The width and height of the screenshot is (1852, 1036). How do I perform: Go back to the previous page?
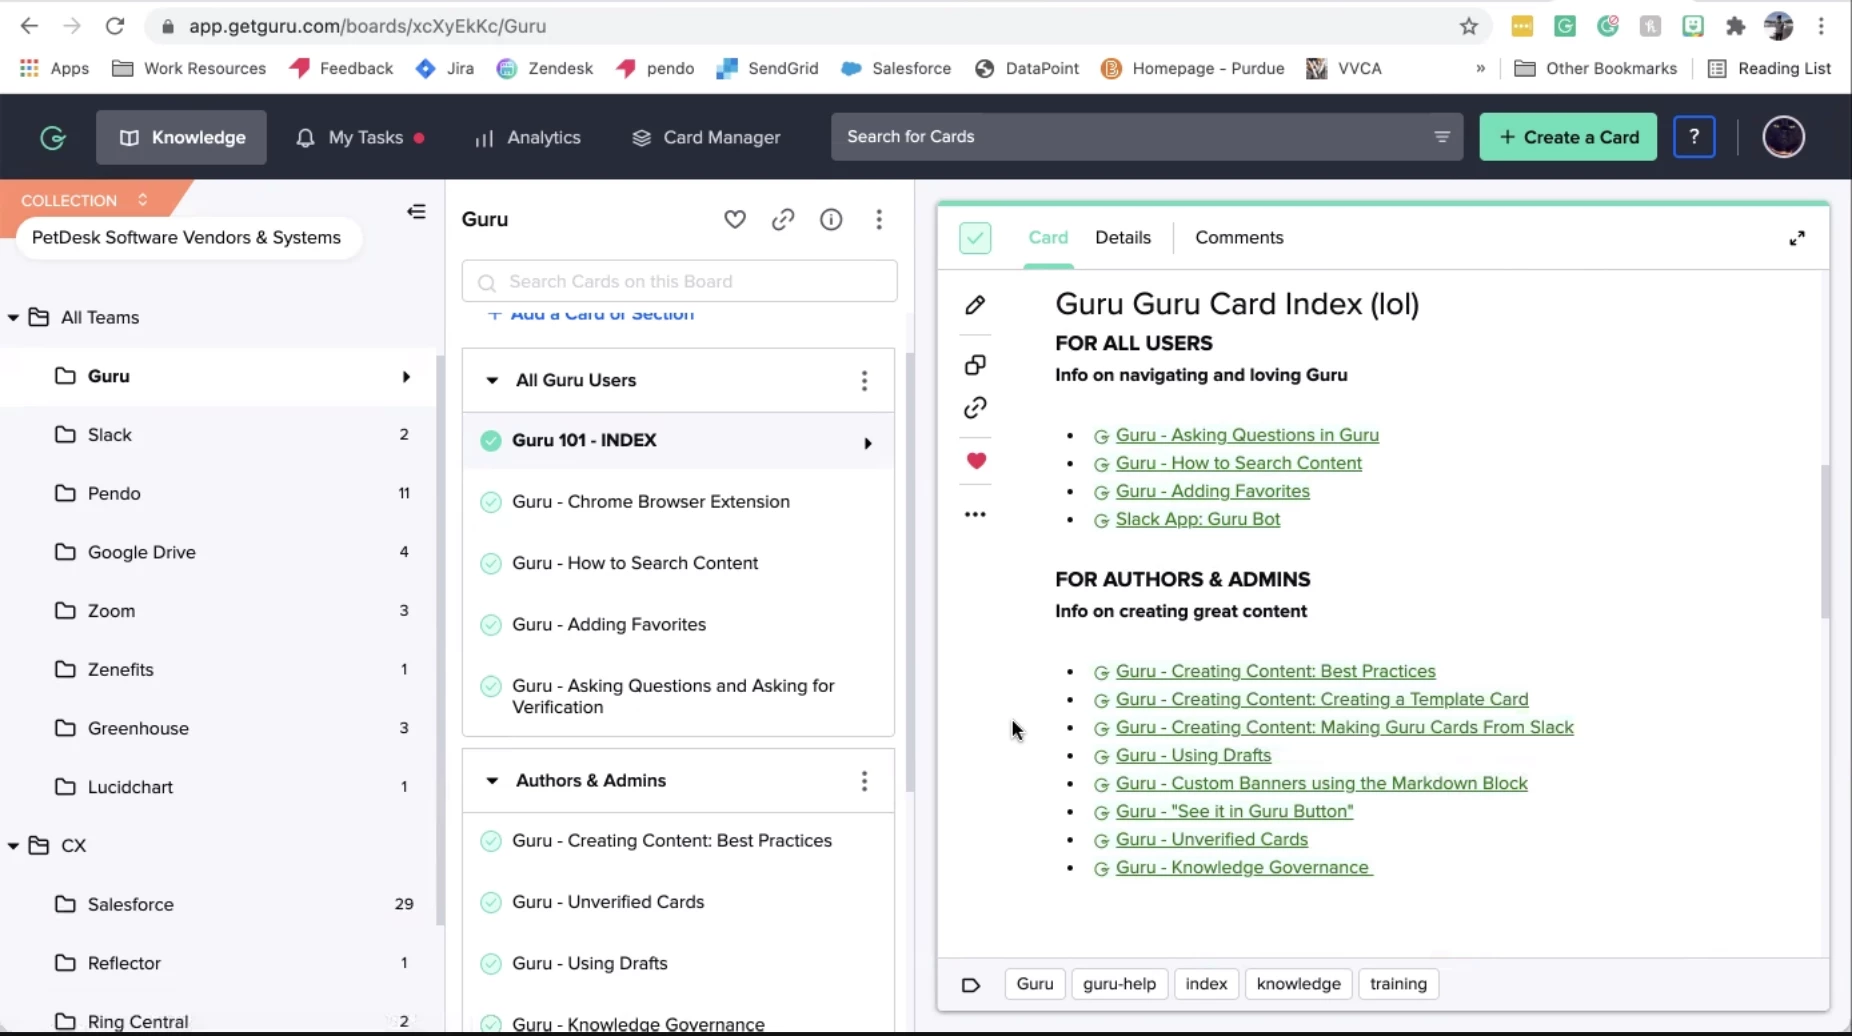pyautogui.click(x=29, y=26)
